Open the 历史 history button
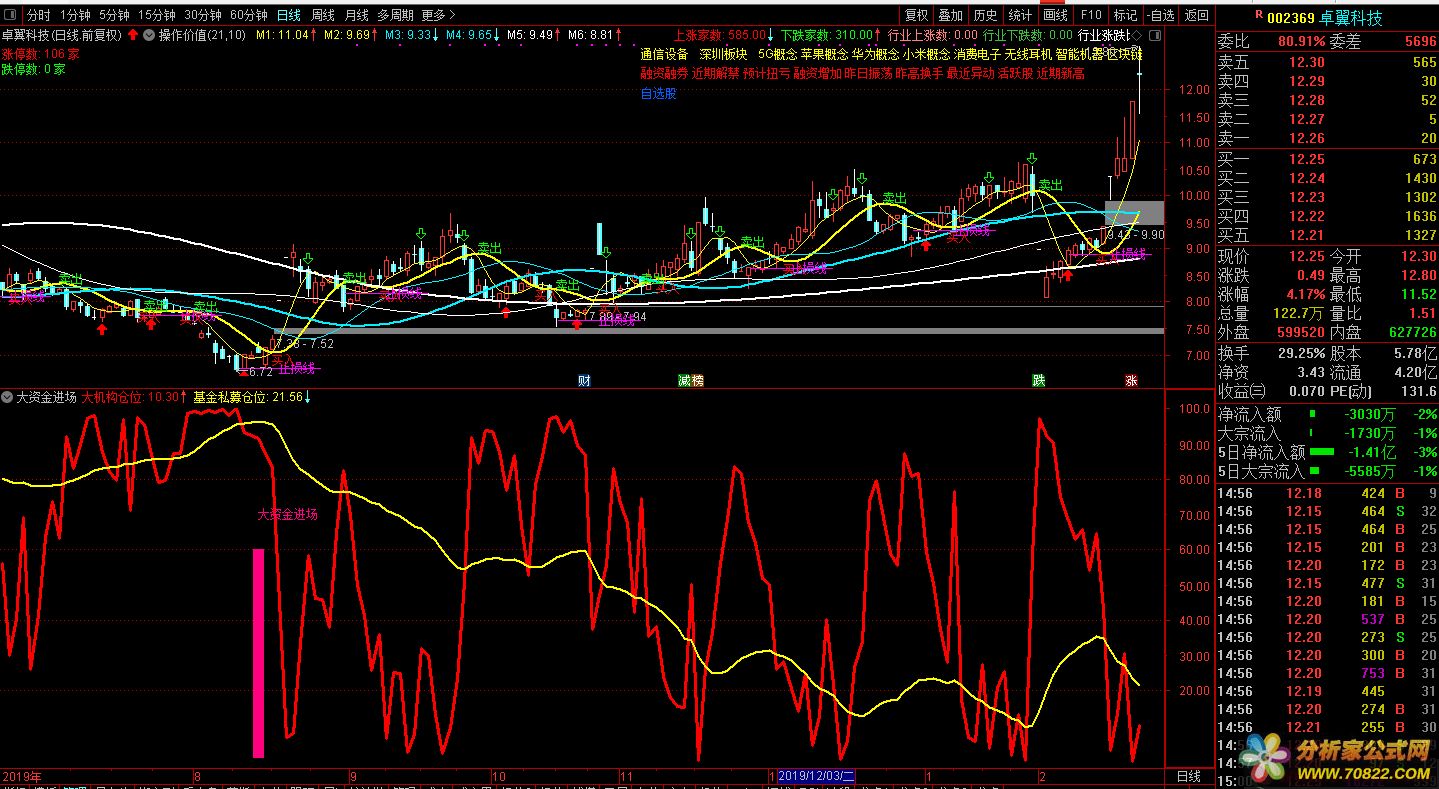Viewport: 1439px width, 789px height. [986, 15]
